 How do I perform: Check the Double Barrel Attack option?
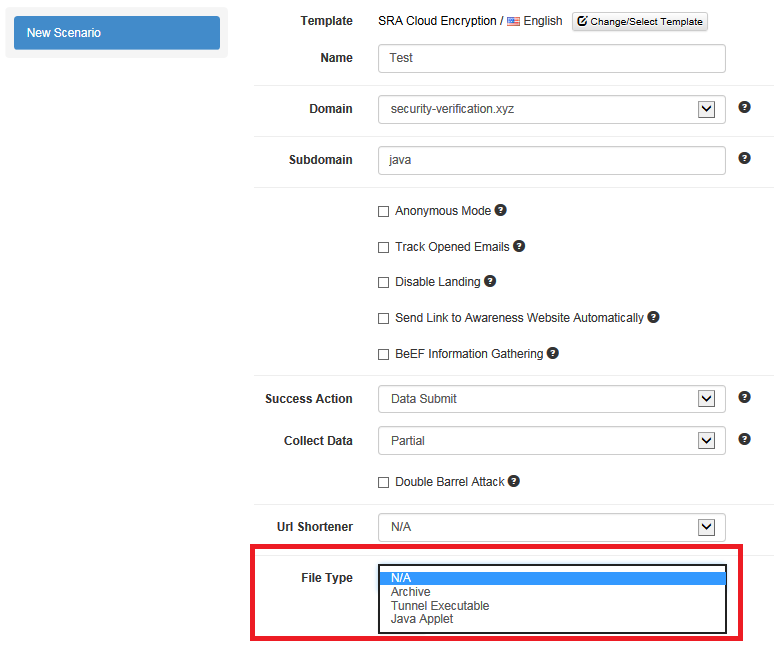pyautogui.click(x=384, y=482)
